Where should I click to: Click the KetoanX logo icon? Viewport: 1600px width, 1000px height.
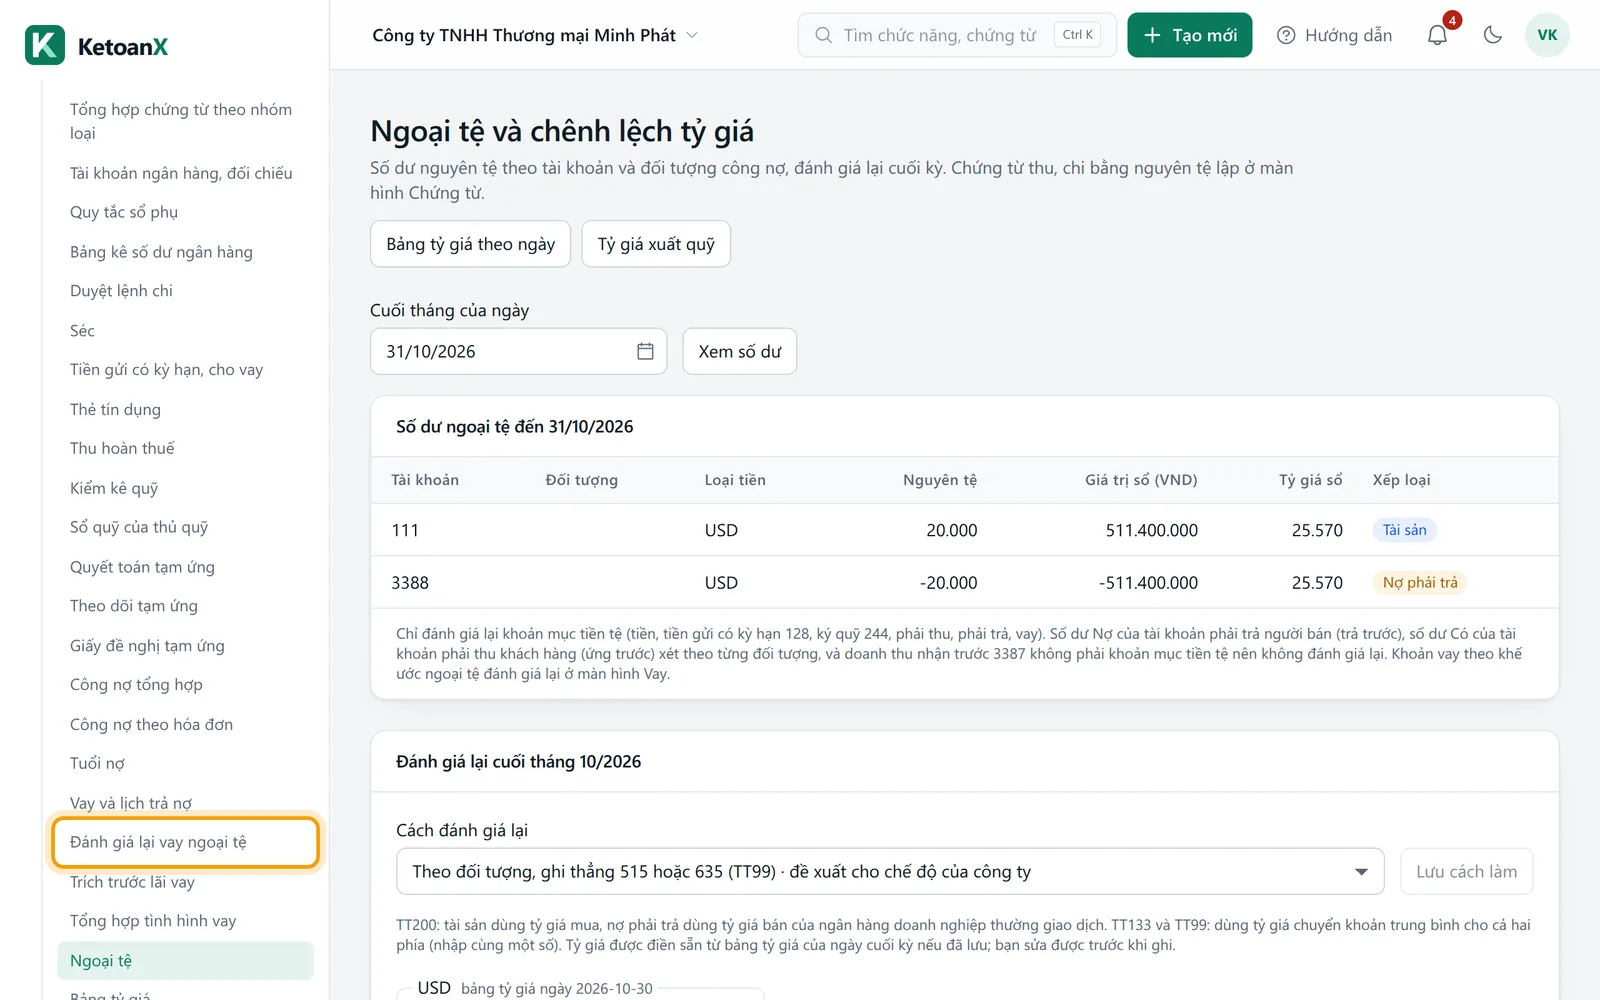(45, 45)
